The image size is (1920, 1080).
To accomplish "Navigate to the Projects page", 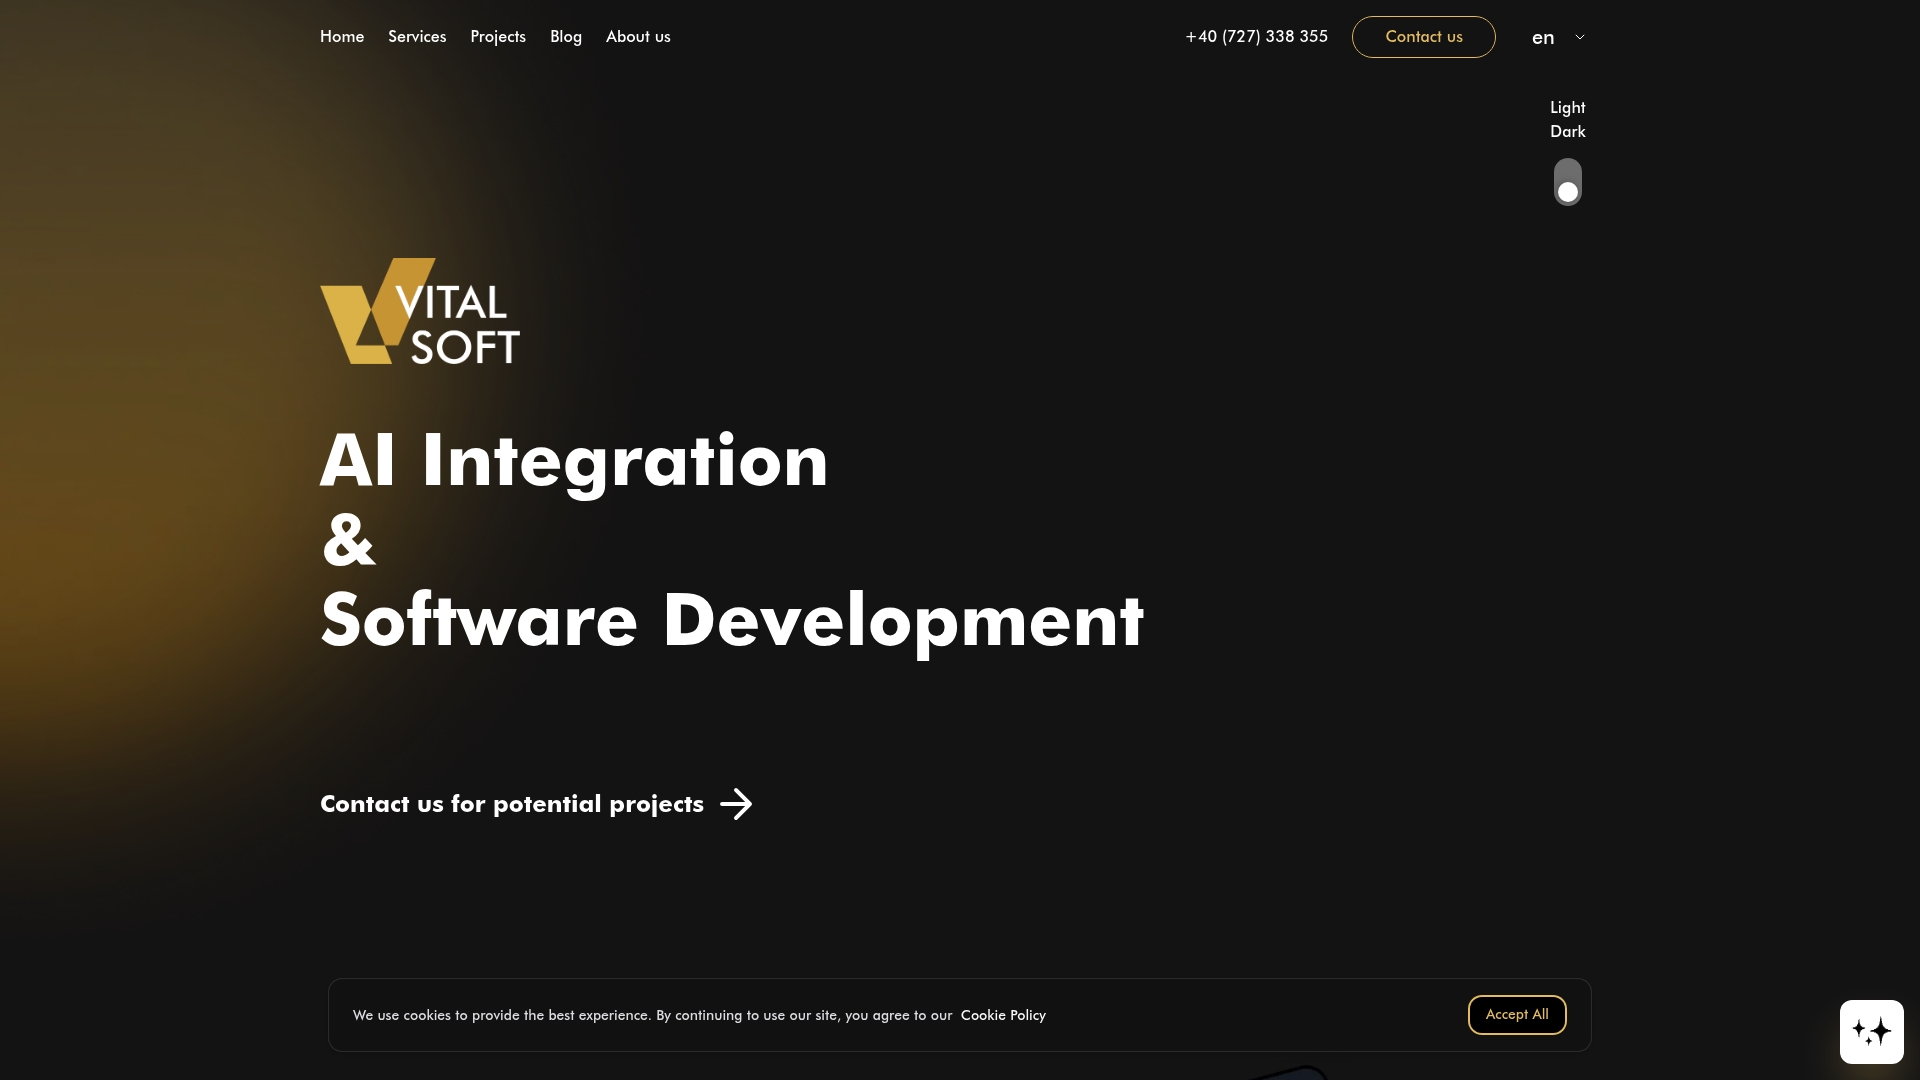I will [498, 37].
